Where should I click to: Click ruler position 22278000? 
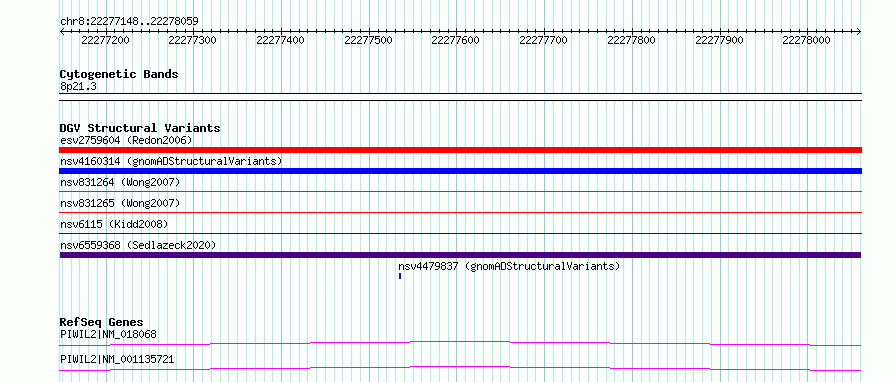click(807, 40)
